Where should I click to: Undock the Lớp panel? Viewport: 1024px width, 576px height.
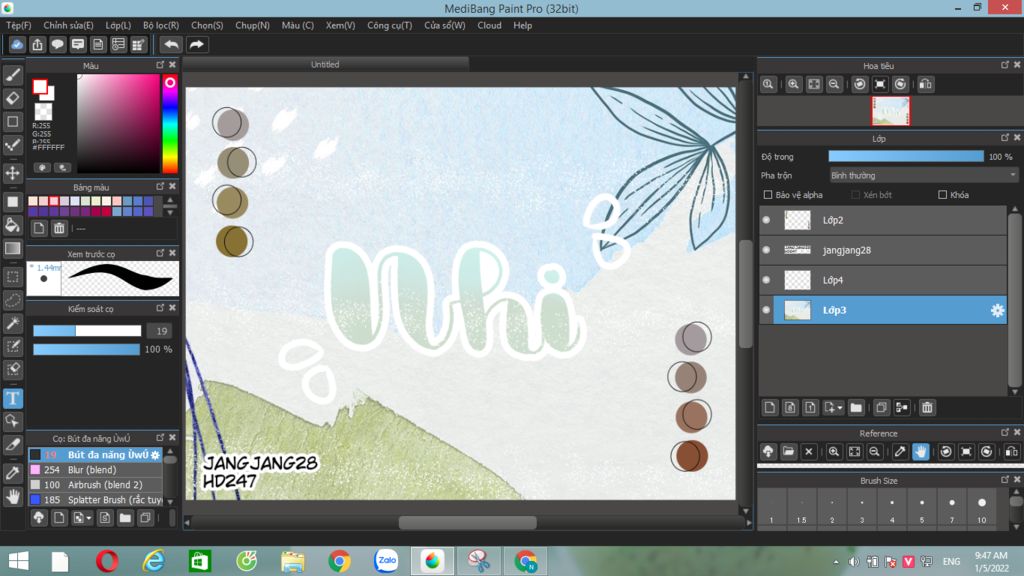[1004, 138]
